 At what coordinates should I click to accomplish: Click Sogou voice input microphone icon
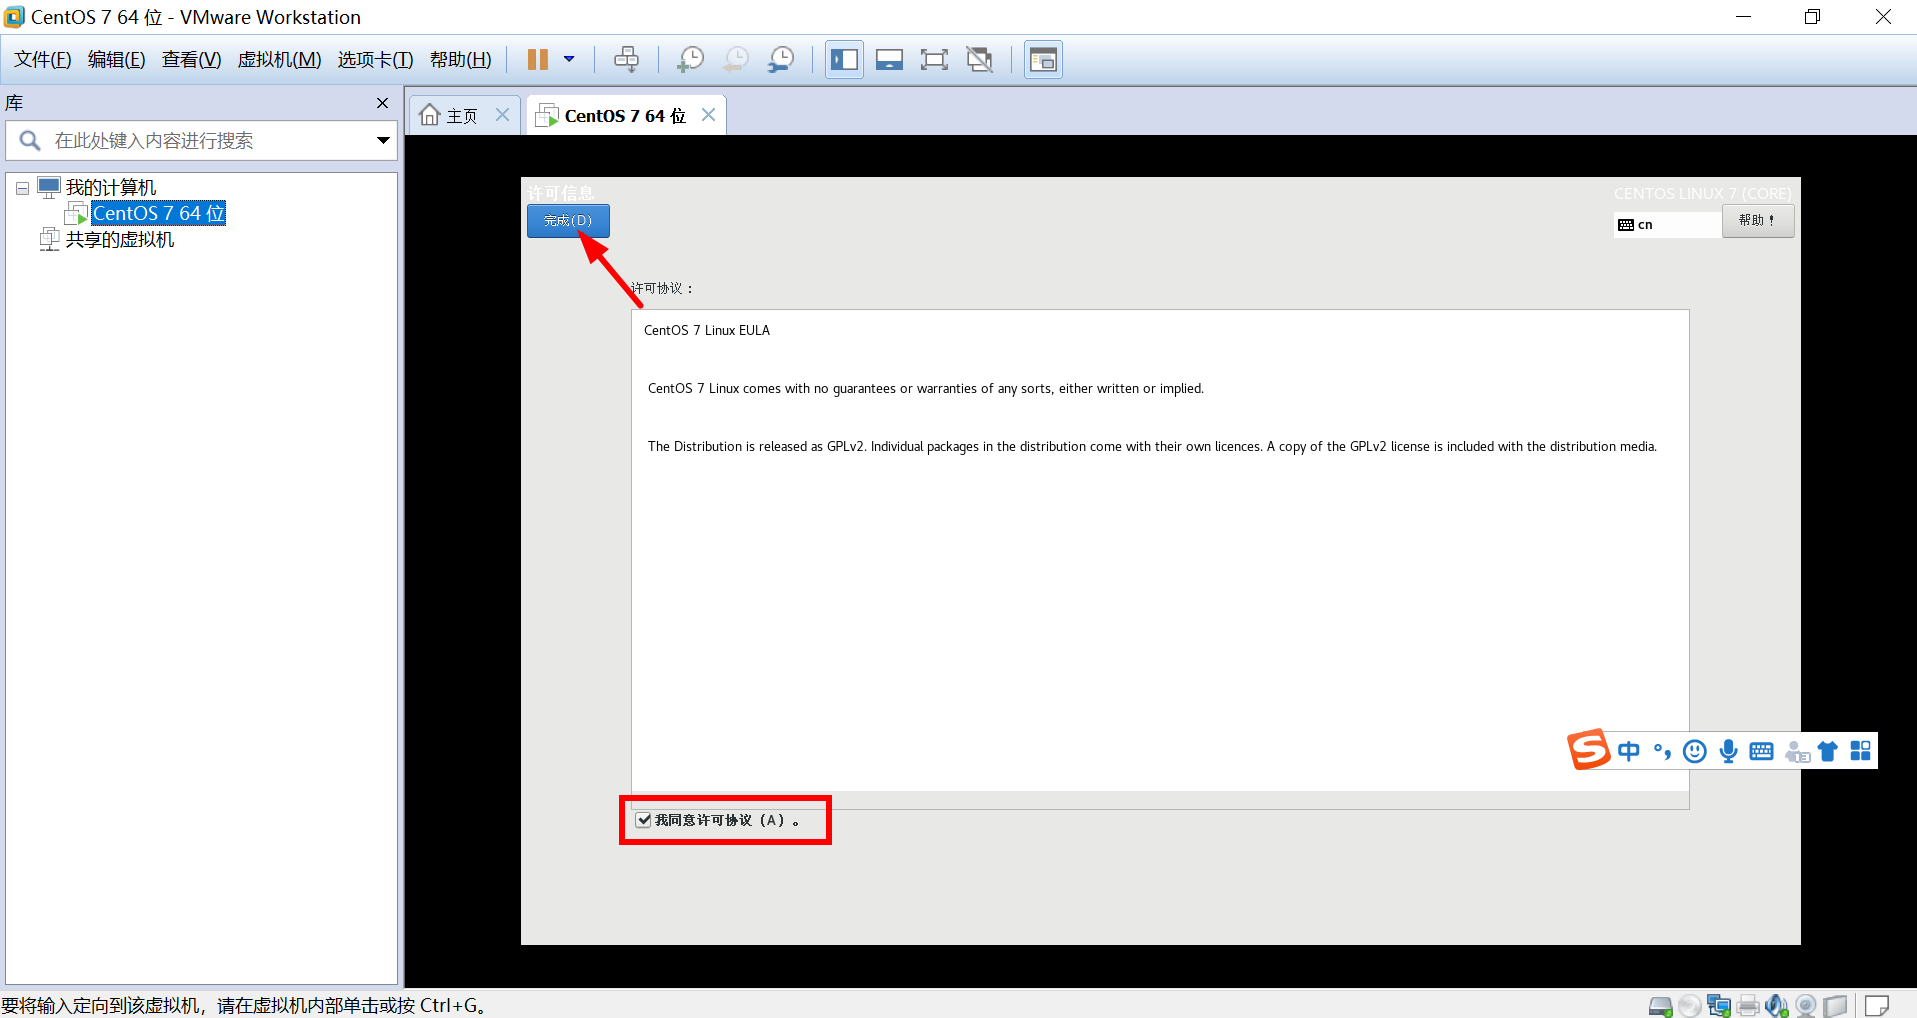[x=1728, y=751]
